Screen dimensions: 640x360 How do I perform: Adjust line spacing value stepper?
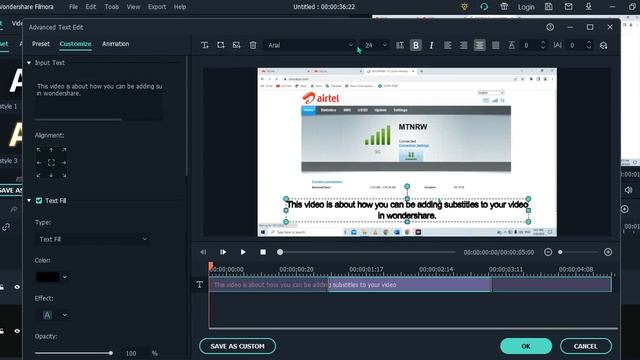point(589,45)
